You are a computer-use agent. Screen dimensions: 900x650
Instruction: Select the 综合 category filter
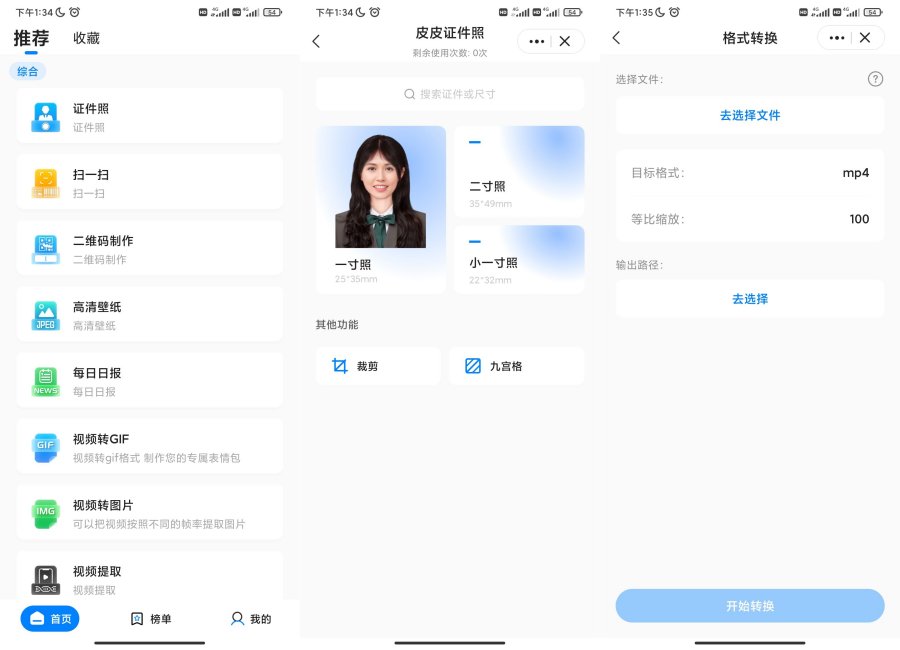click(27, 71)
